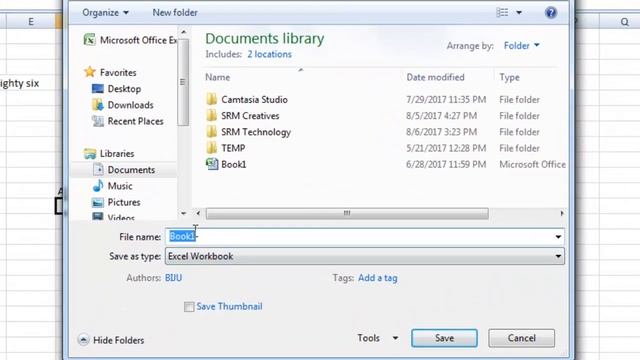Click the Favorites star item

click(110, 72)
